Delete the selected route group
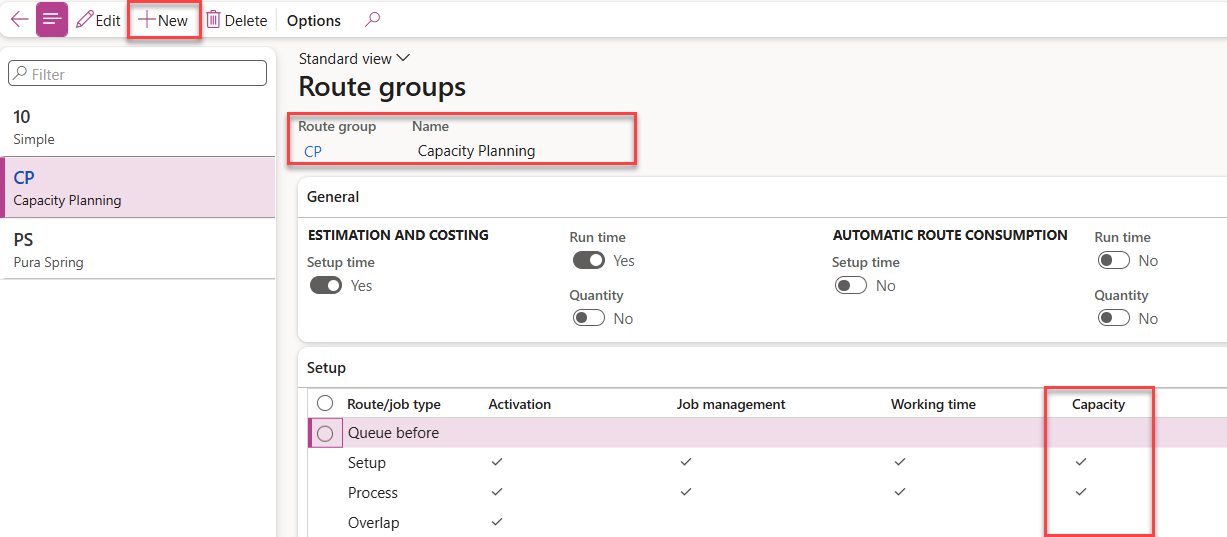This screenshot has height=537, width=1227. [x=237, y=20]
